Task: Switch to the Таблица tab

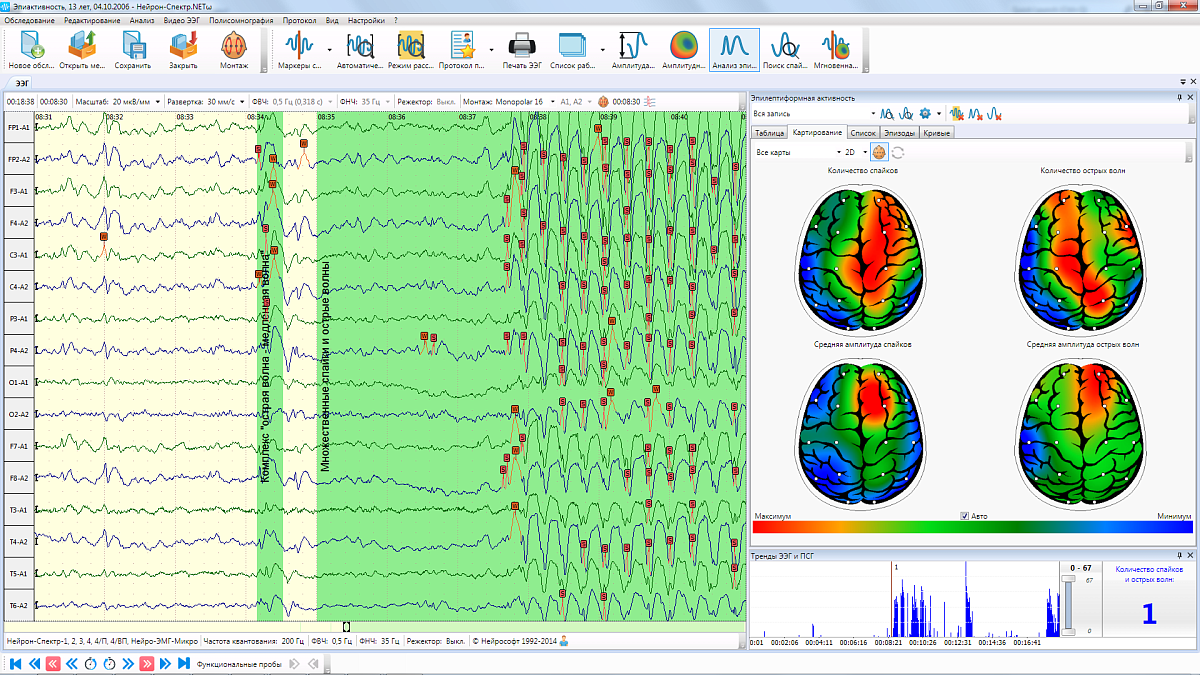Action: tap(768, 132)
